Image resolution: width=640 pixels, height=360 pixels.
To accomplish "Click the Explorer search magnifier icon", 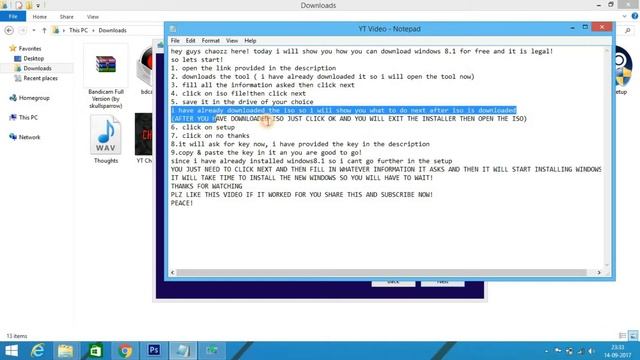I will [x=628, y=30].
